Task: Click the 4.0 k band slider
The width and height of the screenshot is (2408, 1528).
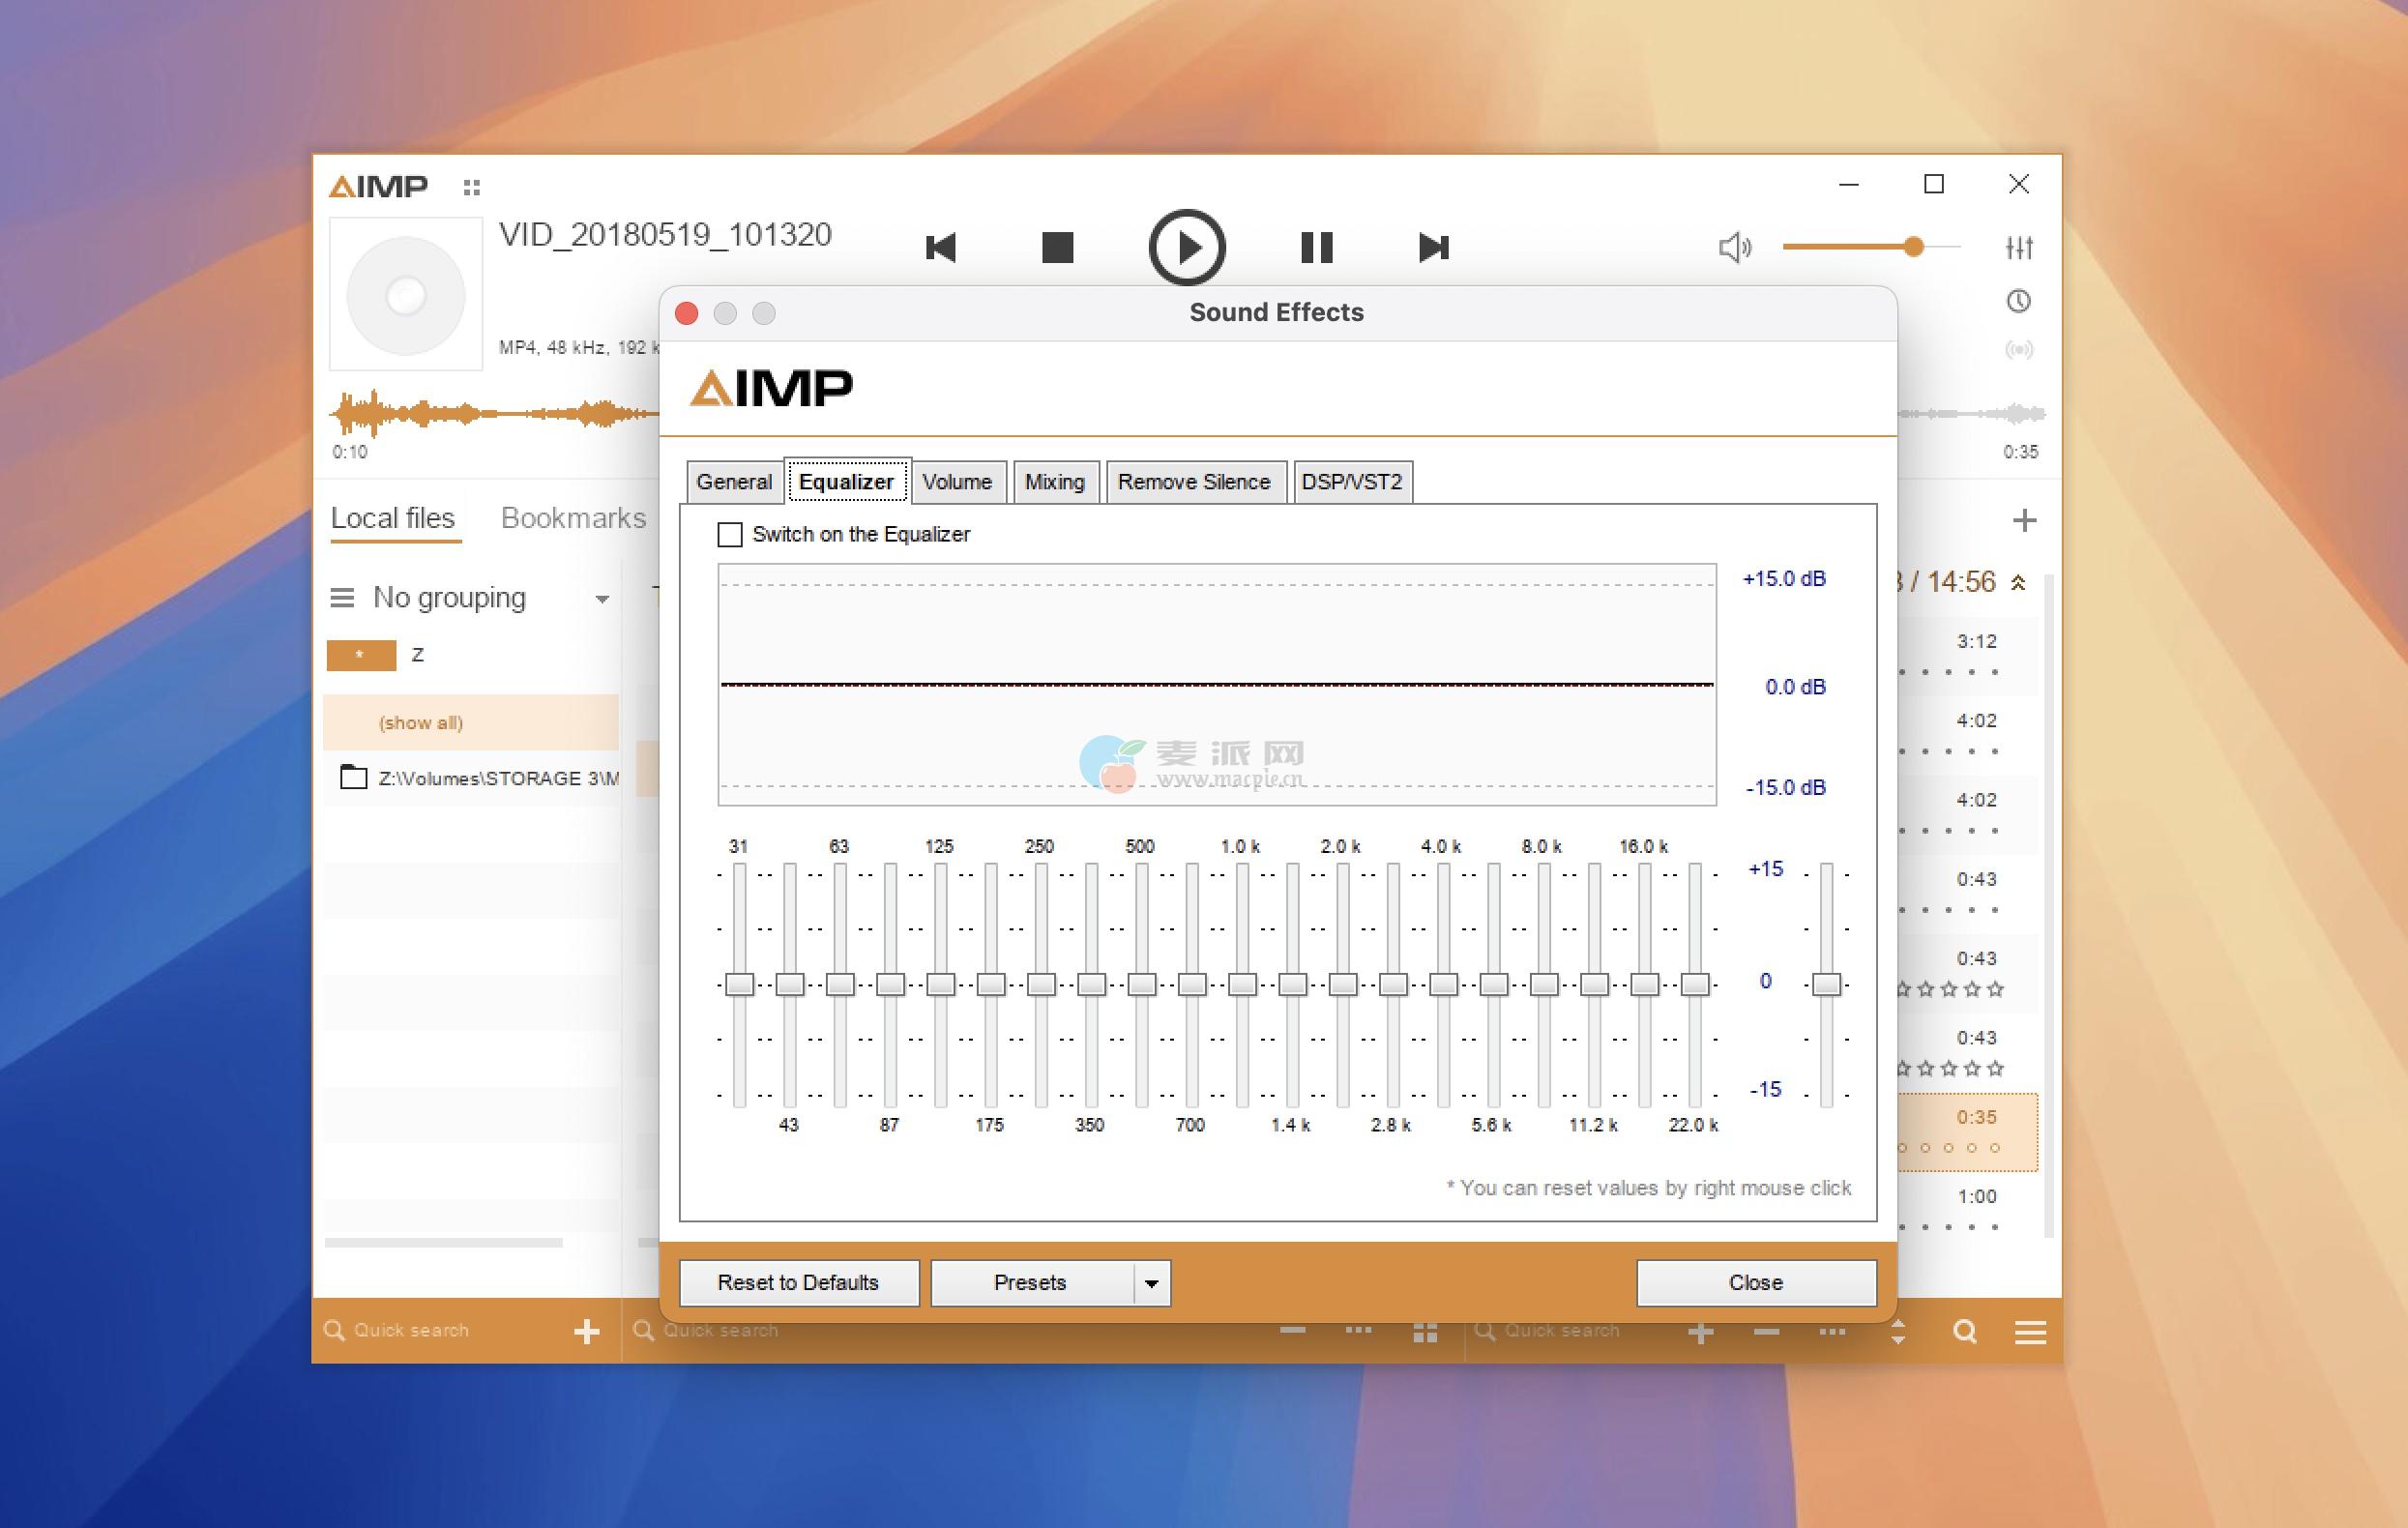Action: (1443, 984)
